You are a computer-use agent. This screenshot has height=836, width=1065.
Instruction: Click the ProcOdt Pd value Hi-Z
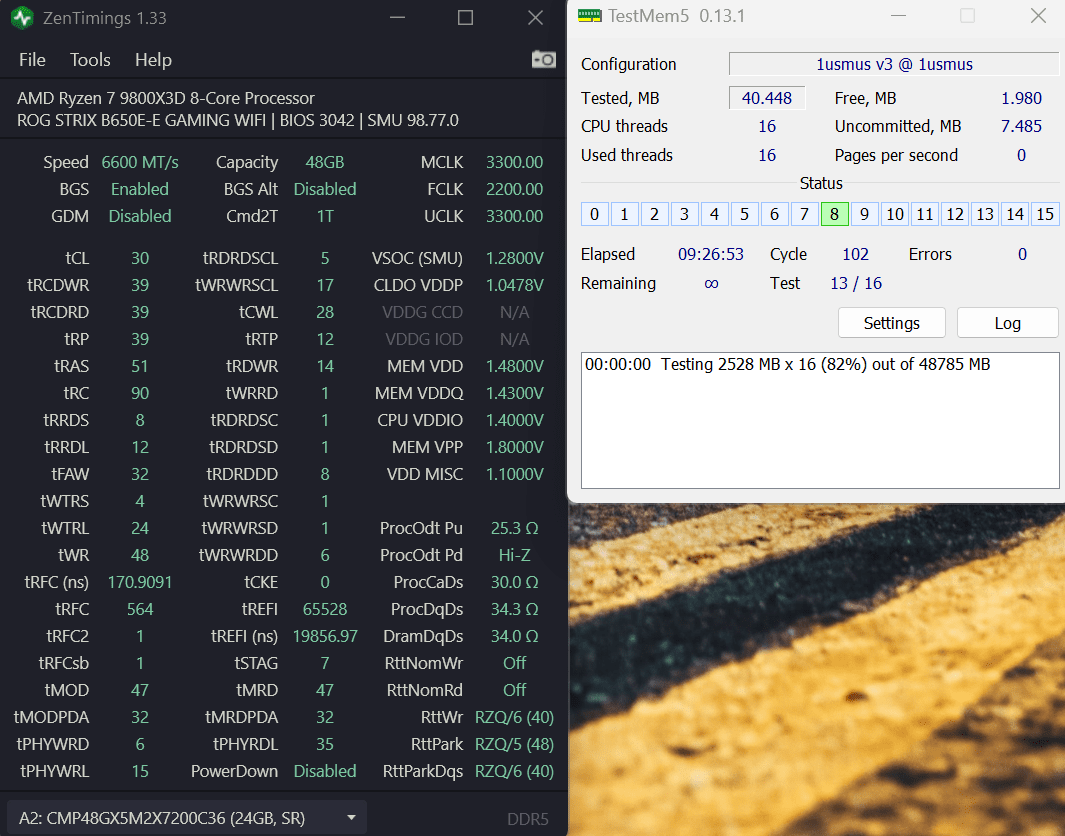[514, 555]
